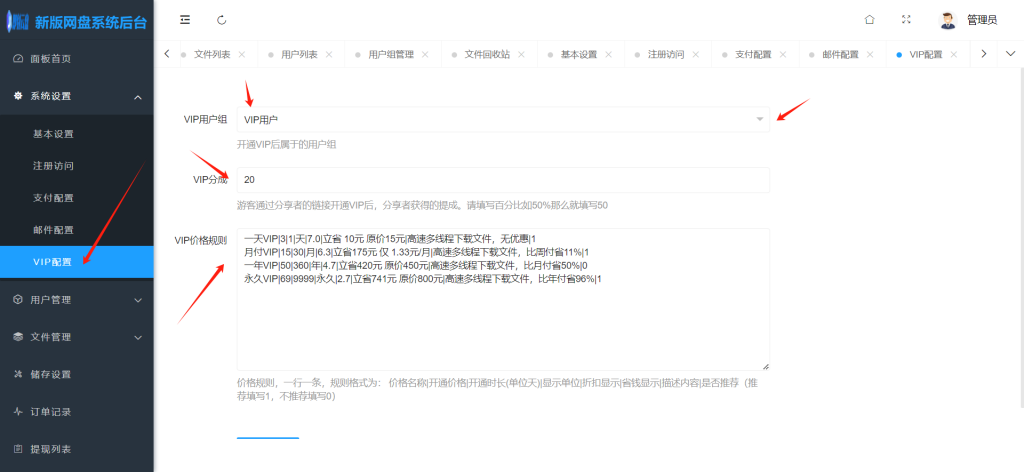
Task: Close the 文件列表 tab
Action: (x=242, y=54)
